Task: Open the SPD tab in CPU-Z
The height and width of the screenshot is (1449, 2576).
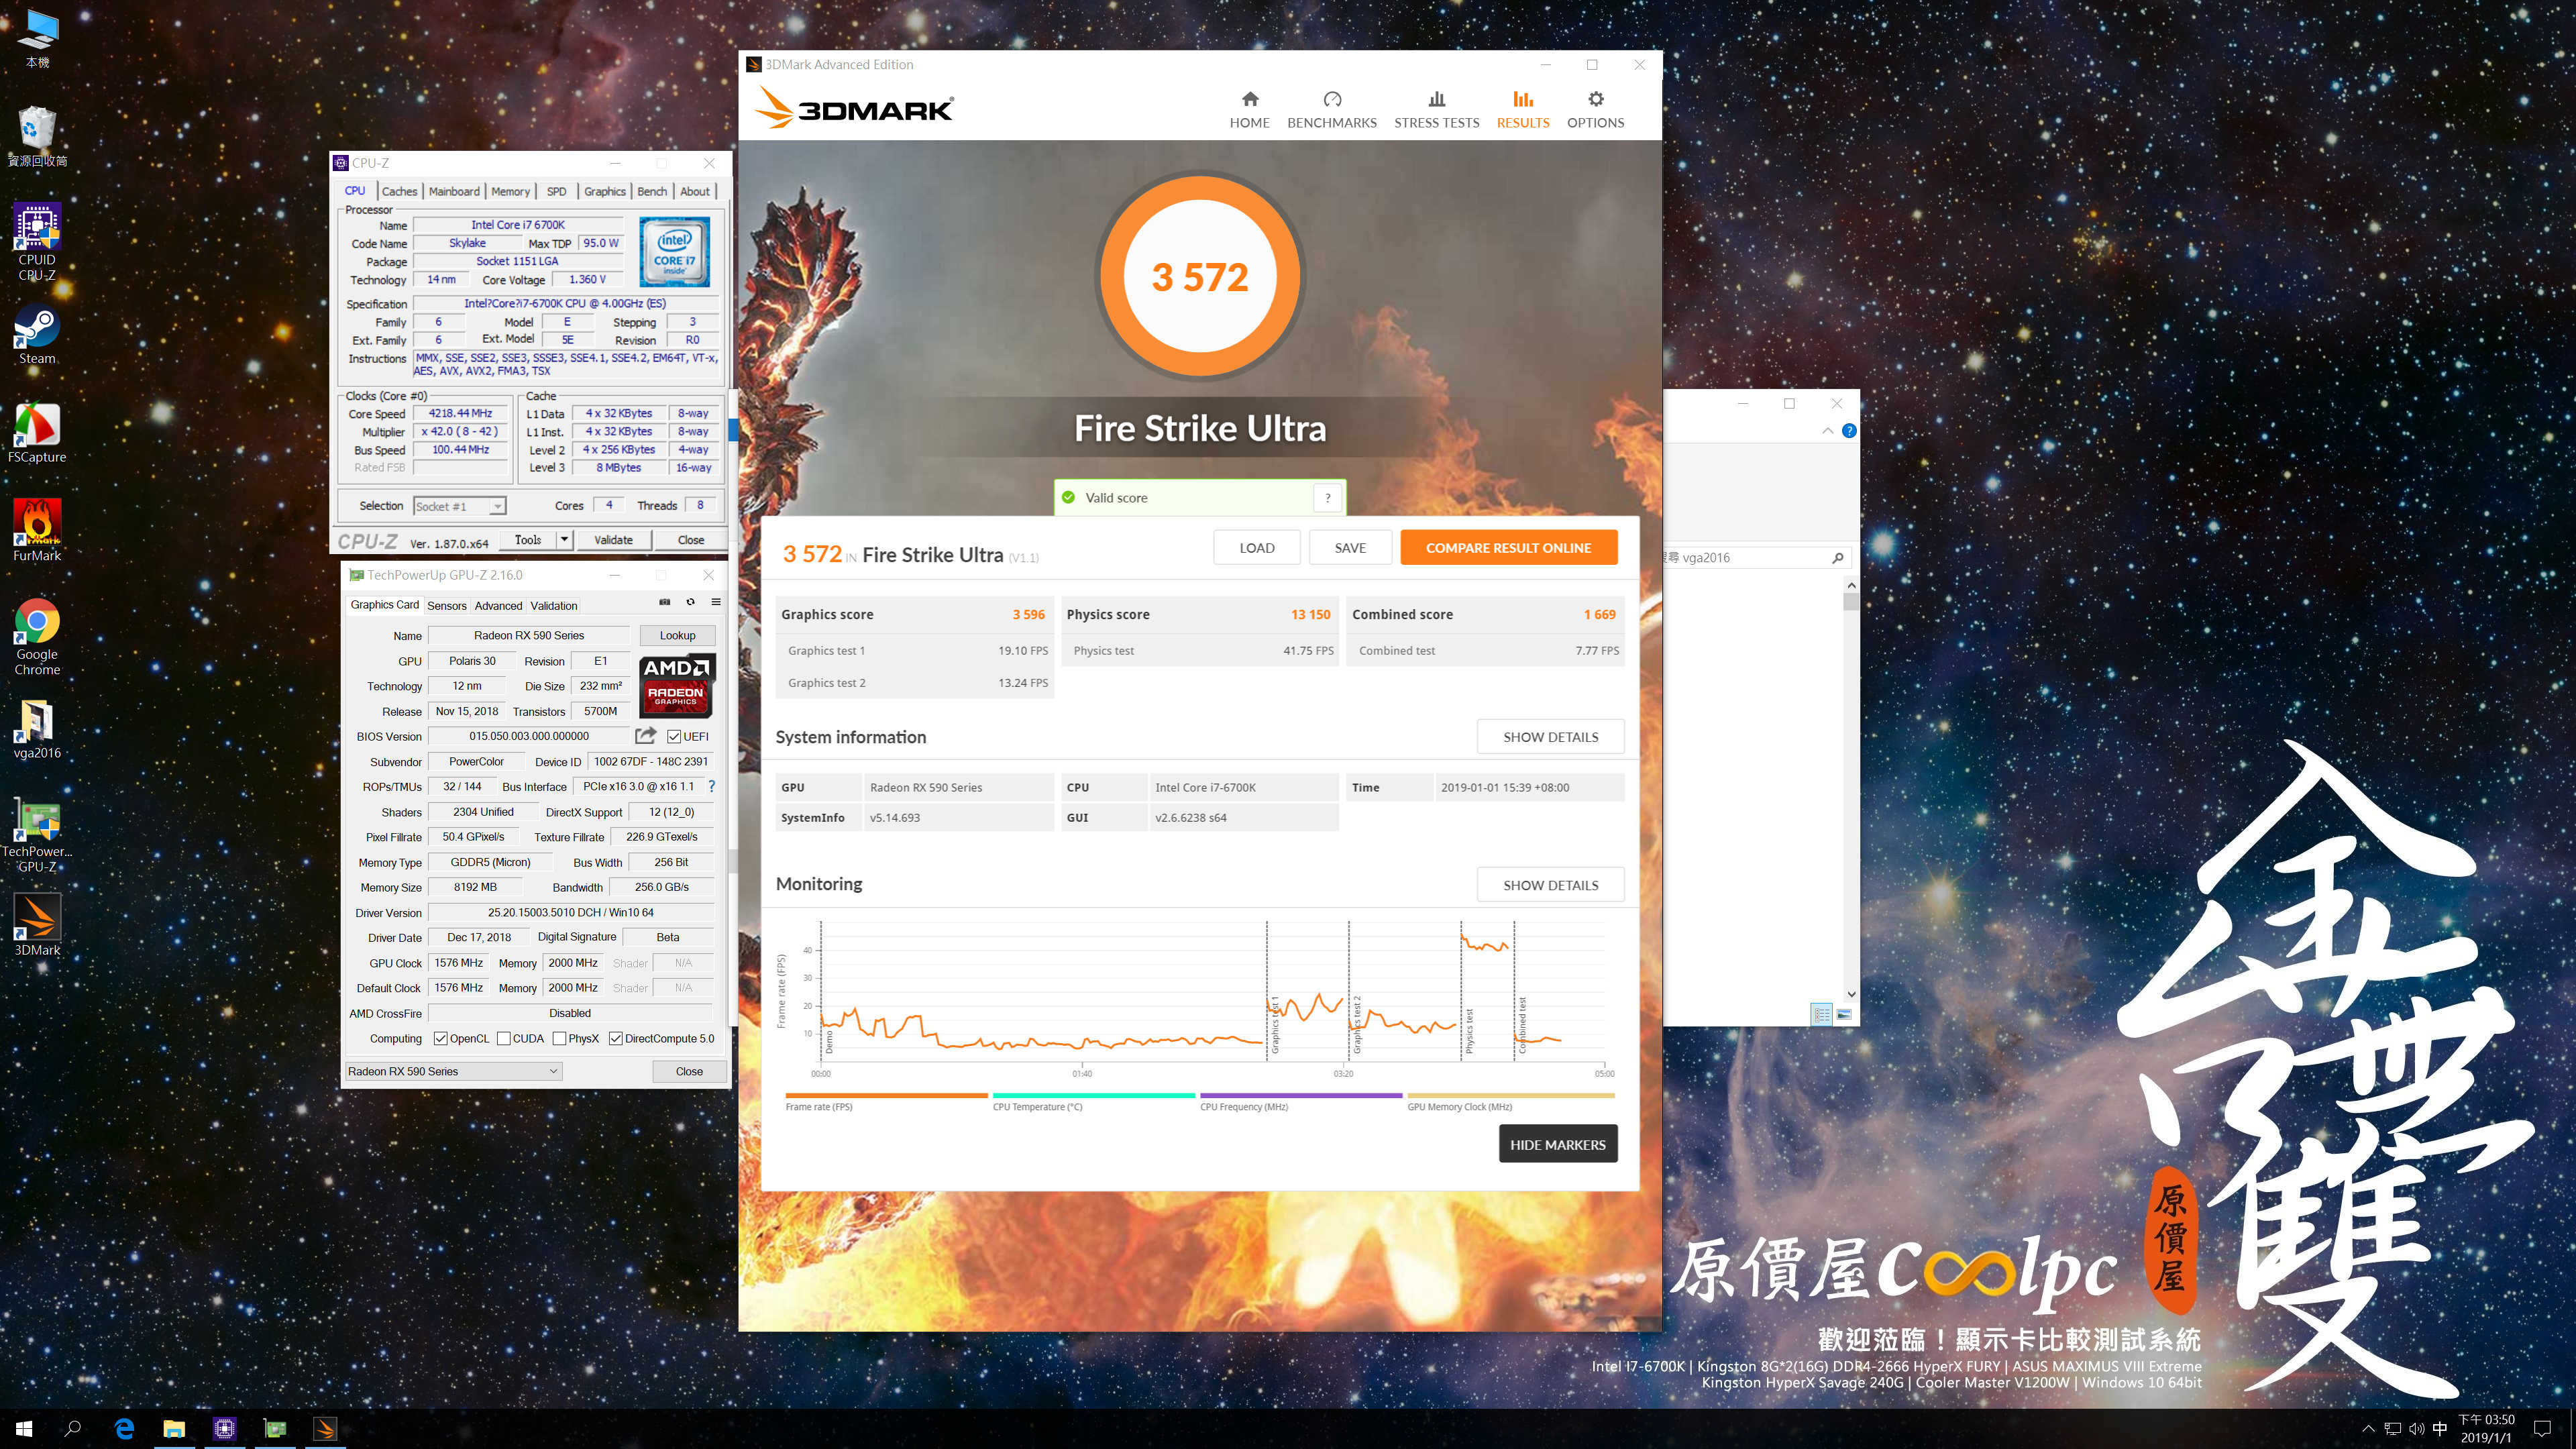Action: (x=556, y=191)
